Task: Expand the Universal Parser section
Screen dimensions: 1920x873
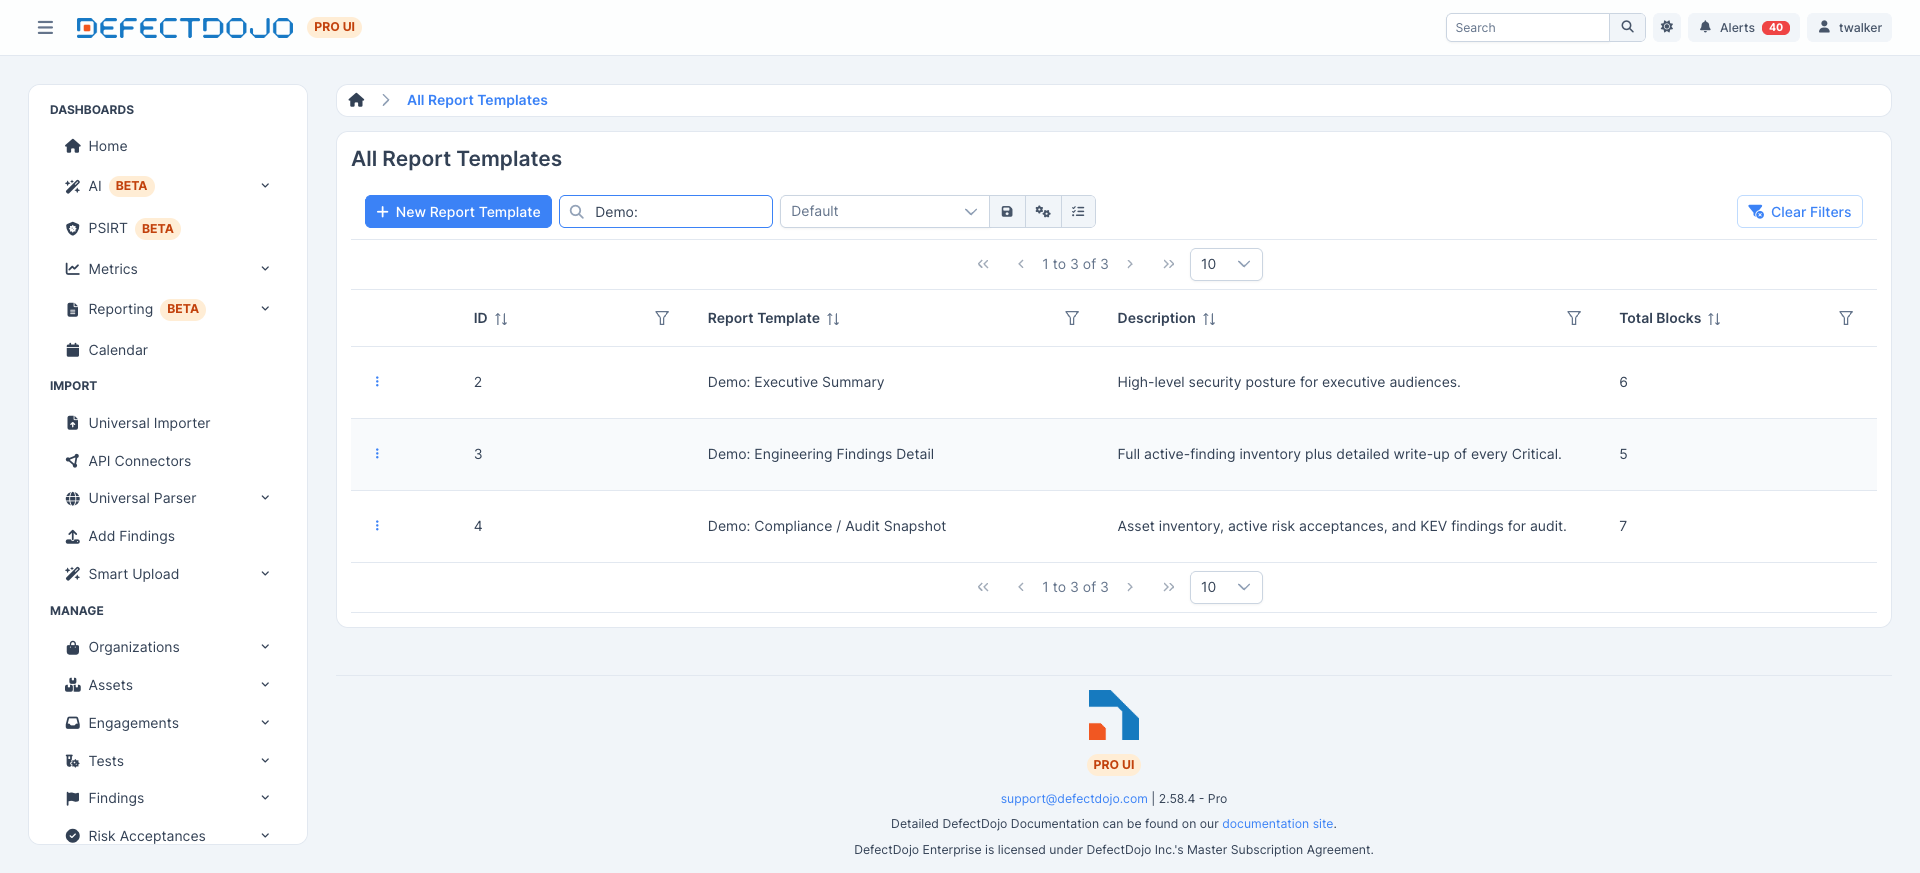Action: (x=265, y=498)
